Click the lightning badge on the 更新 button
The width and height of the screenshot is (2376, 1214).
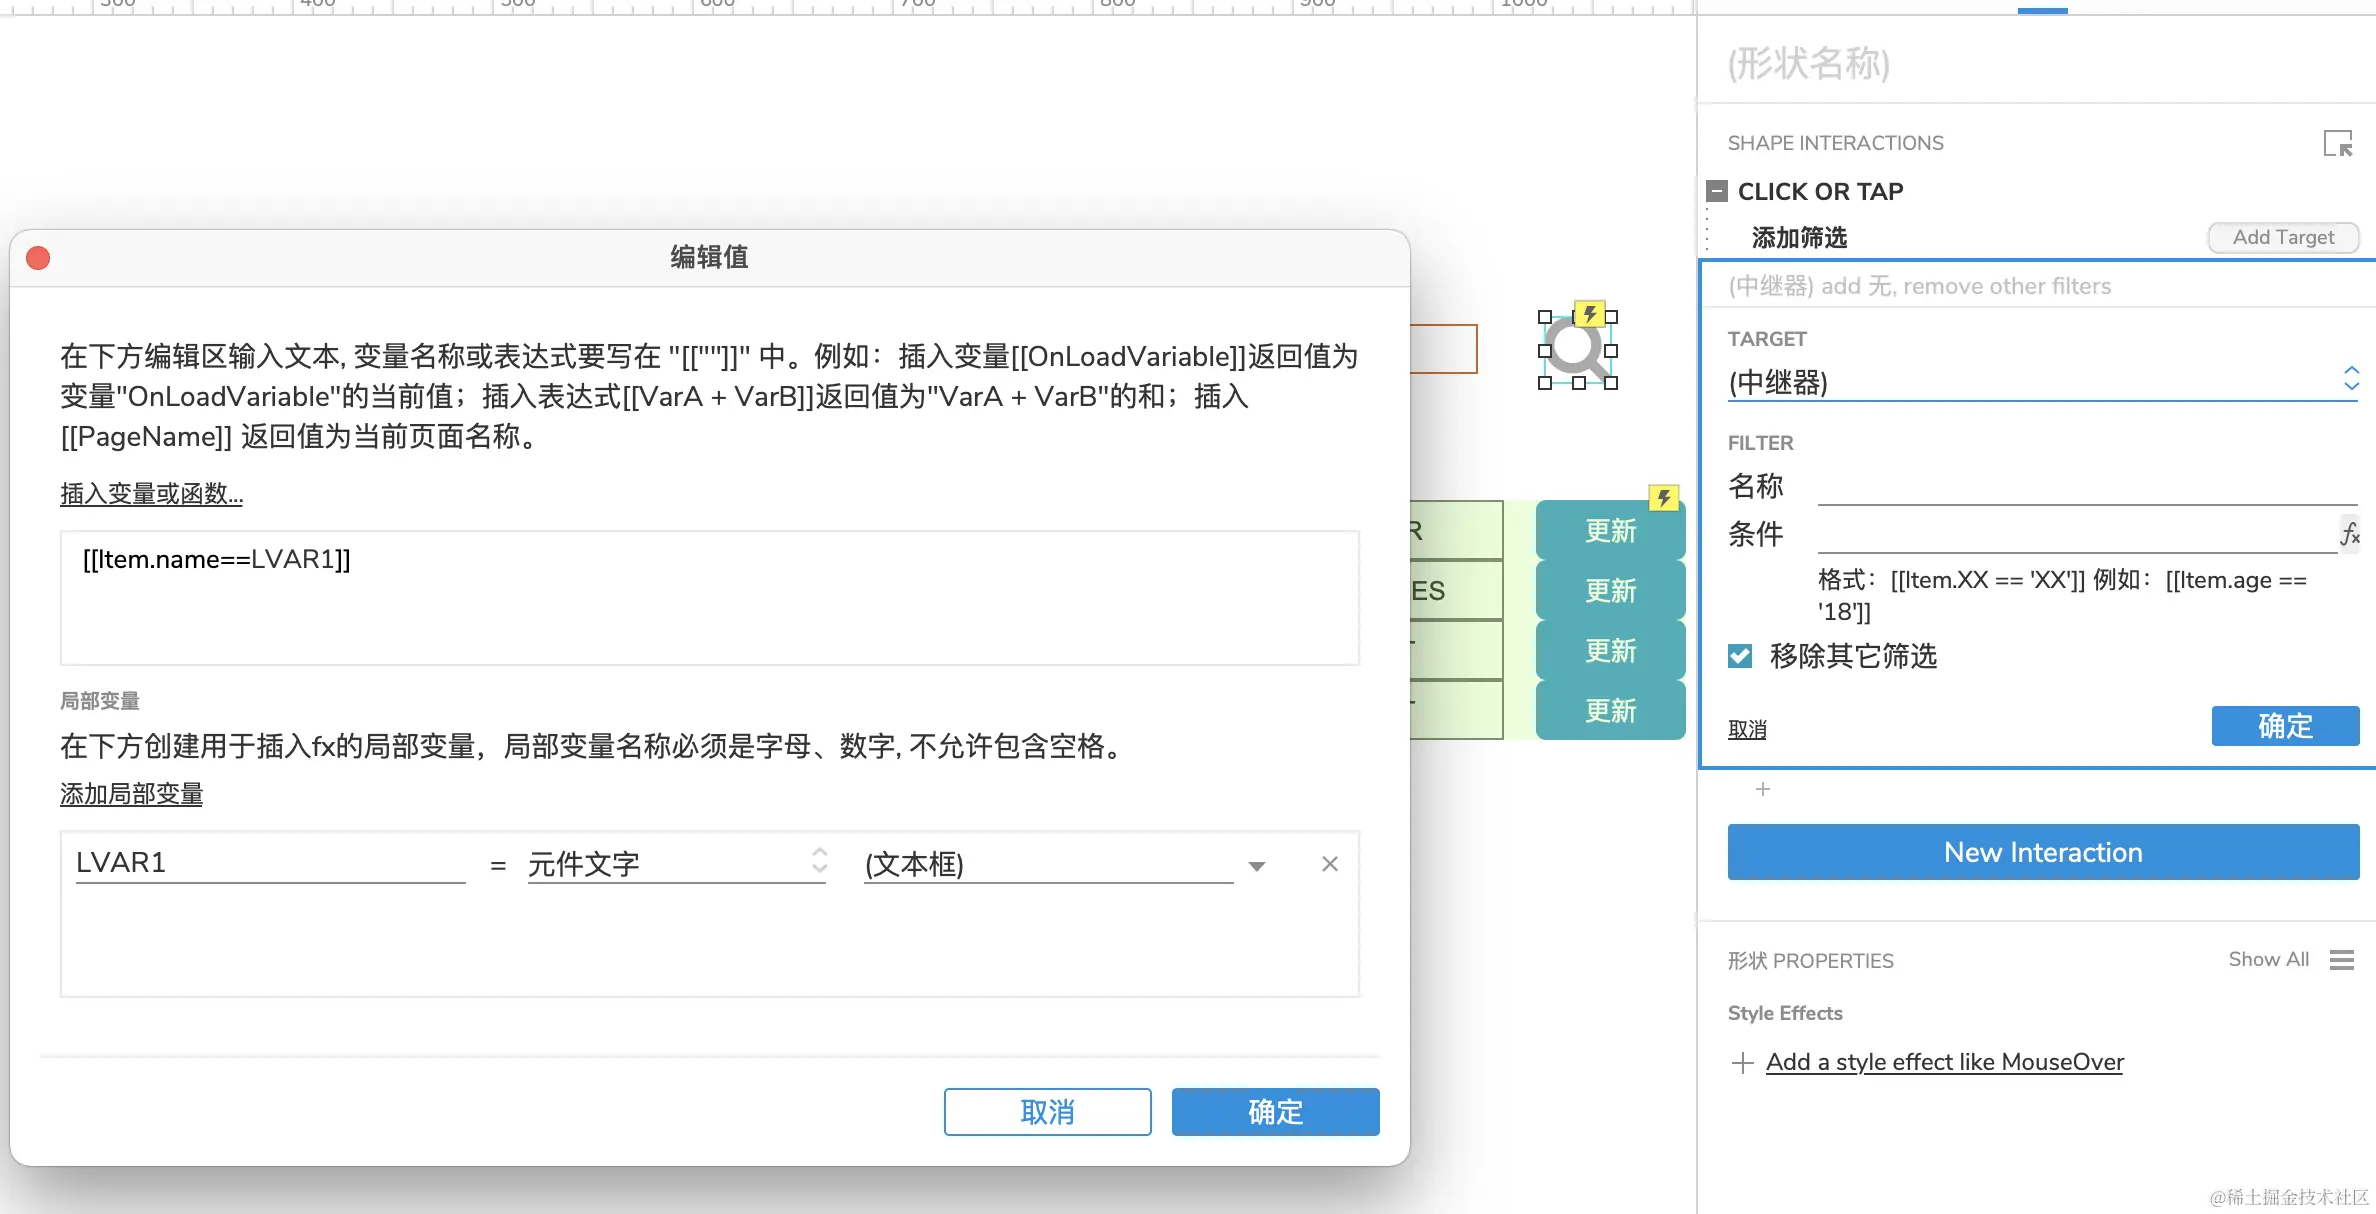coord(1663,498)
